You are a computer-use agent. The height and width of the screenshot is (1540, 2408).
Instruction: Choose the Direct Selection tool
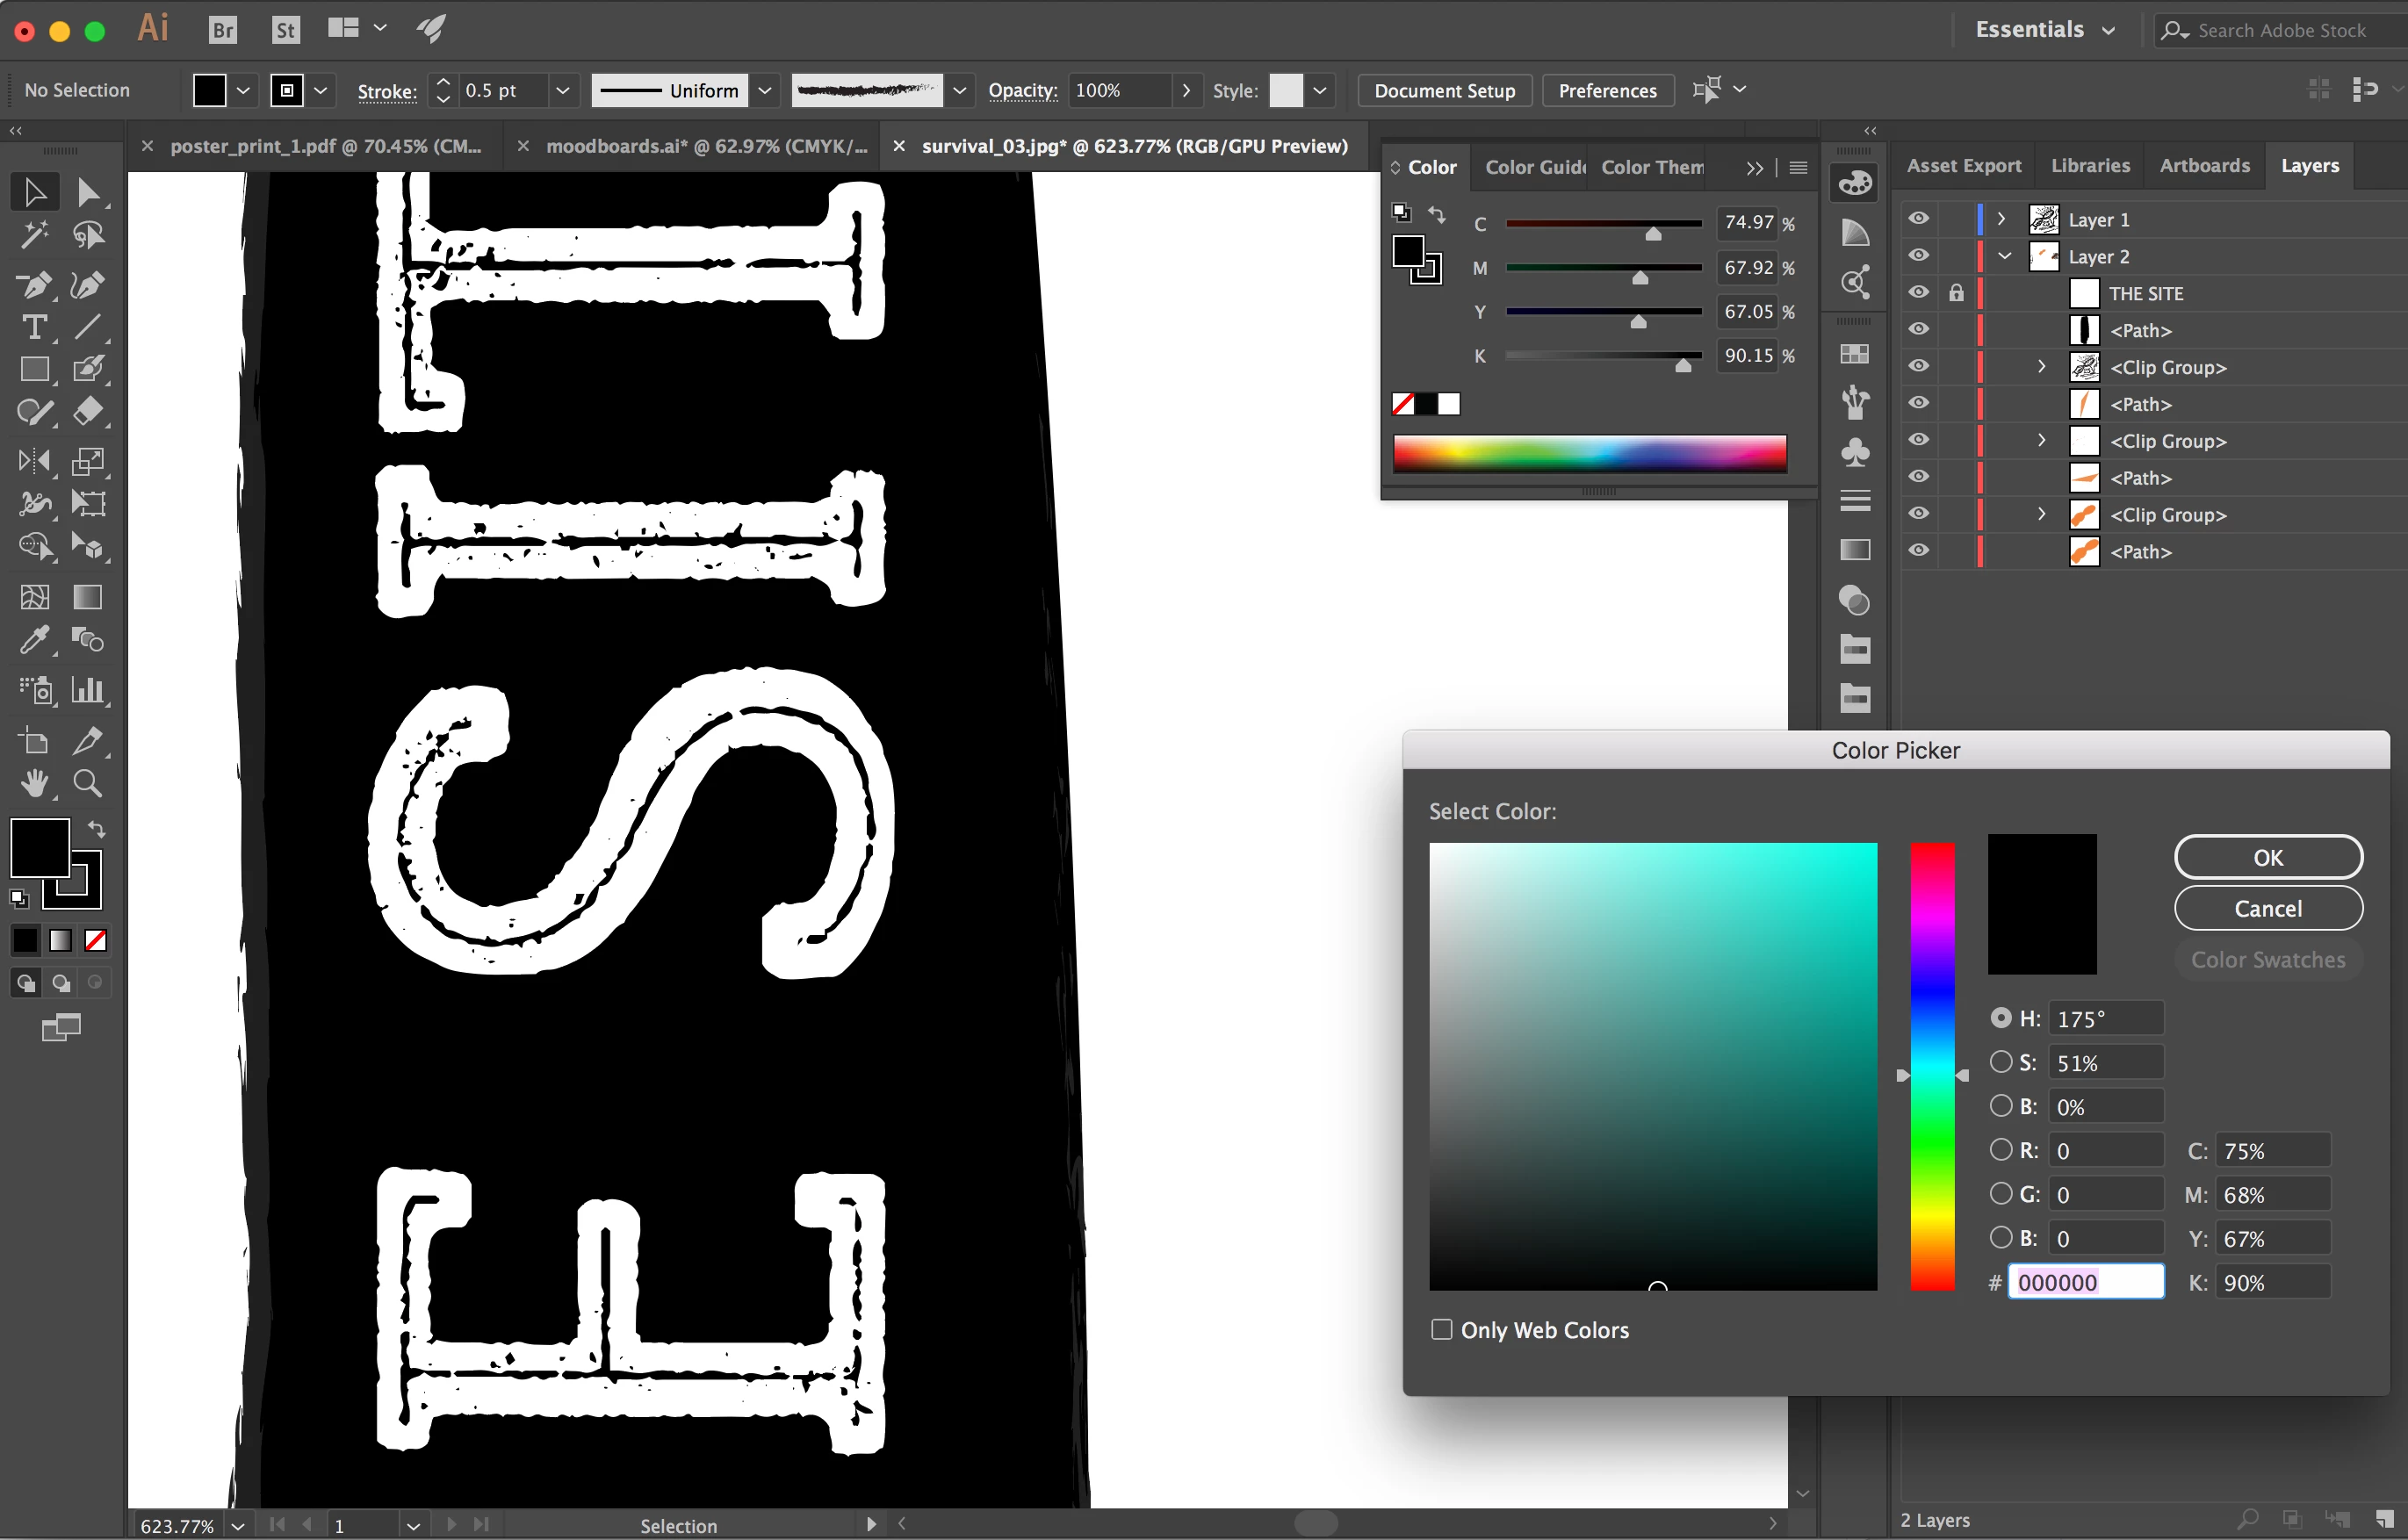click(x=88, y=192)
